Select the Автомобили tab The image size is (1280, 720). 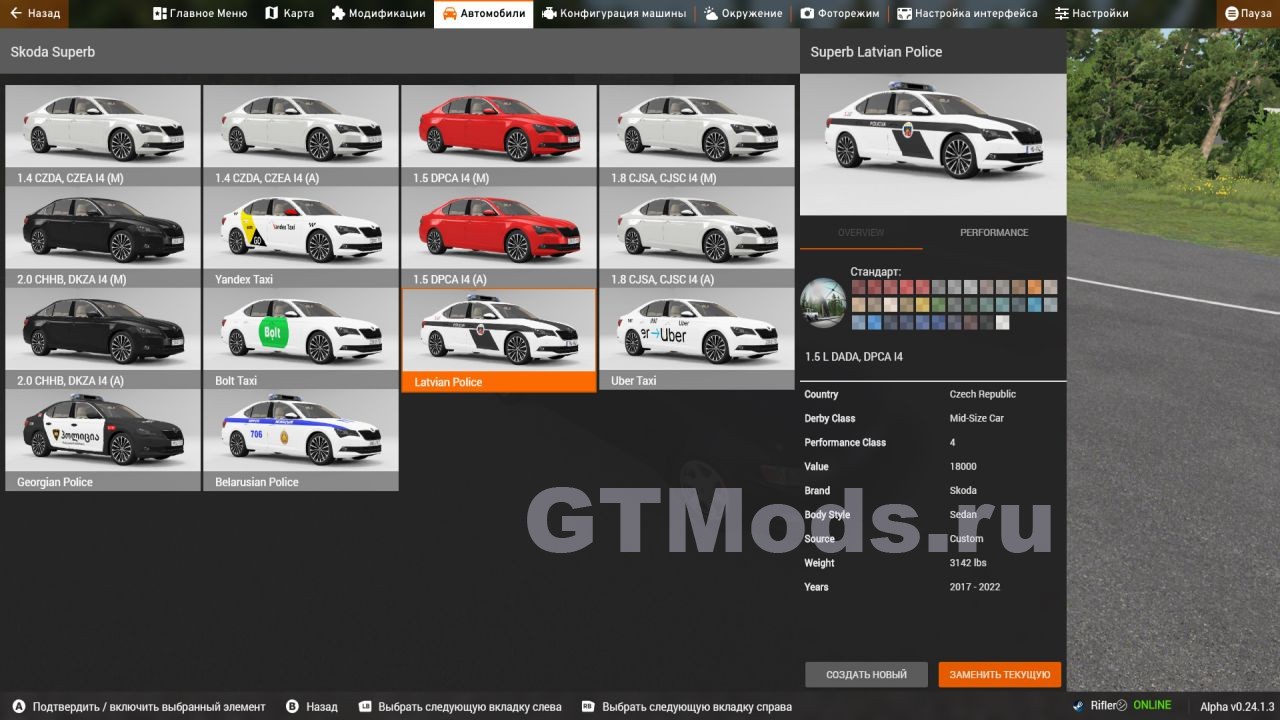pyautogui.click(x=483, y=14)
